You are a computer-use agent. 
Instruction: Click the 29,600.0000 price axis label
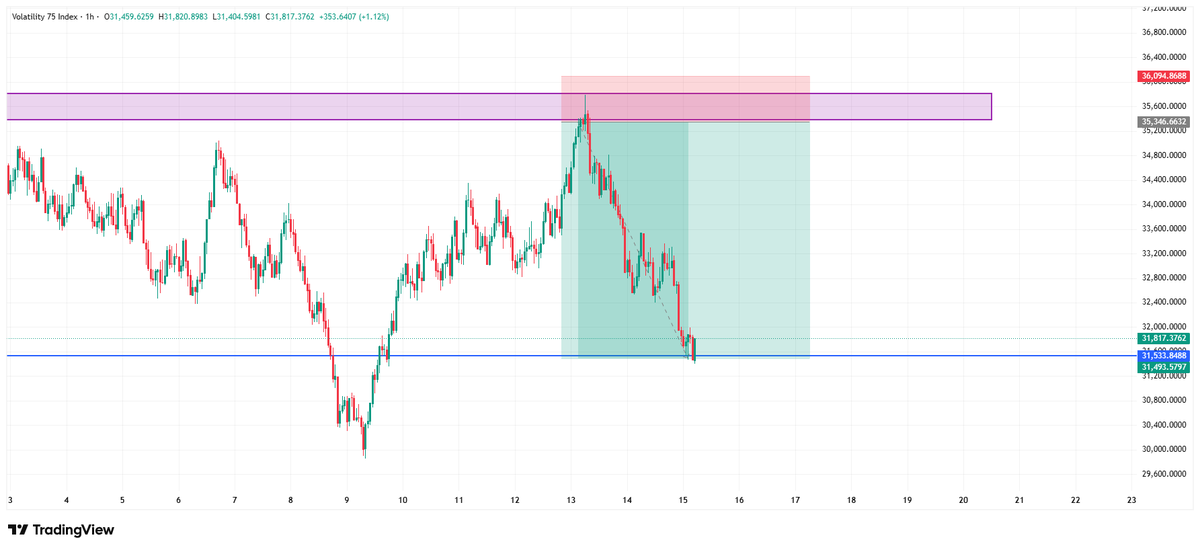point(1165,474)
